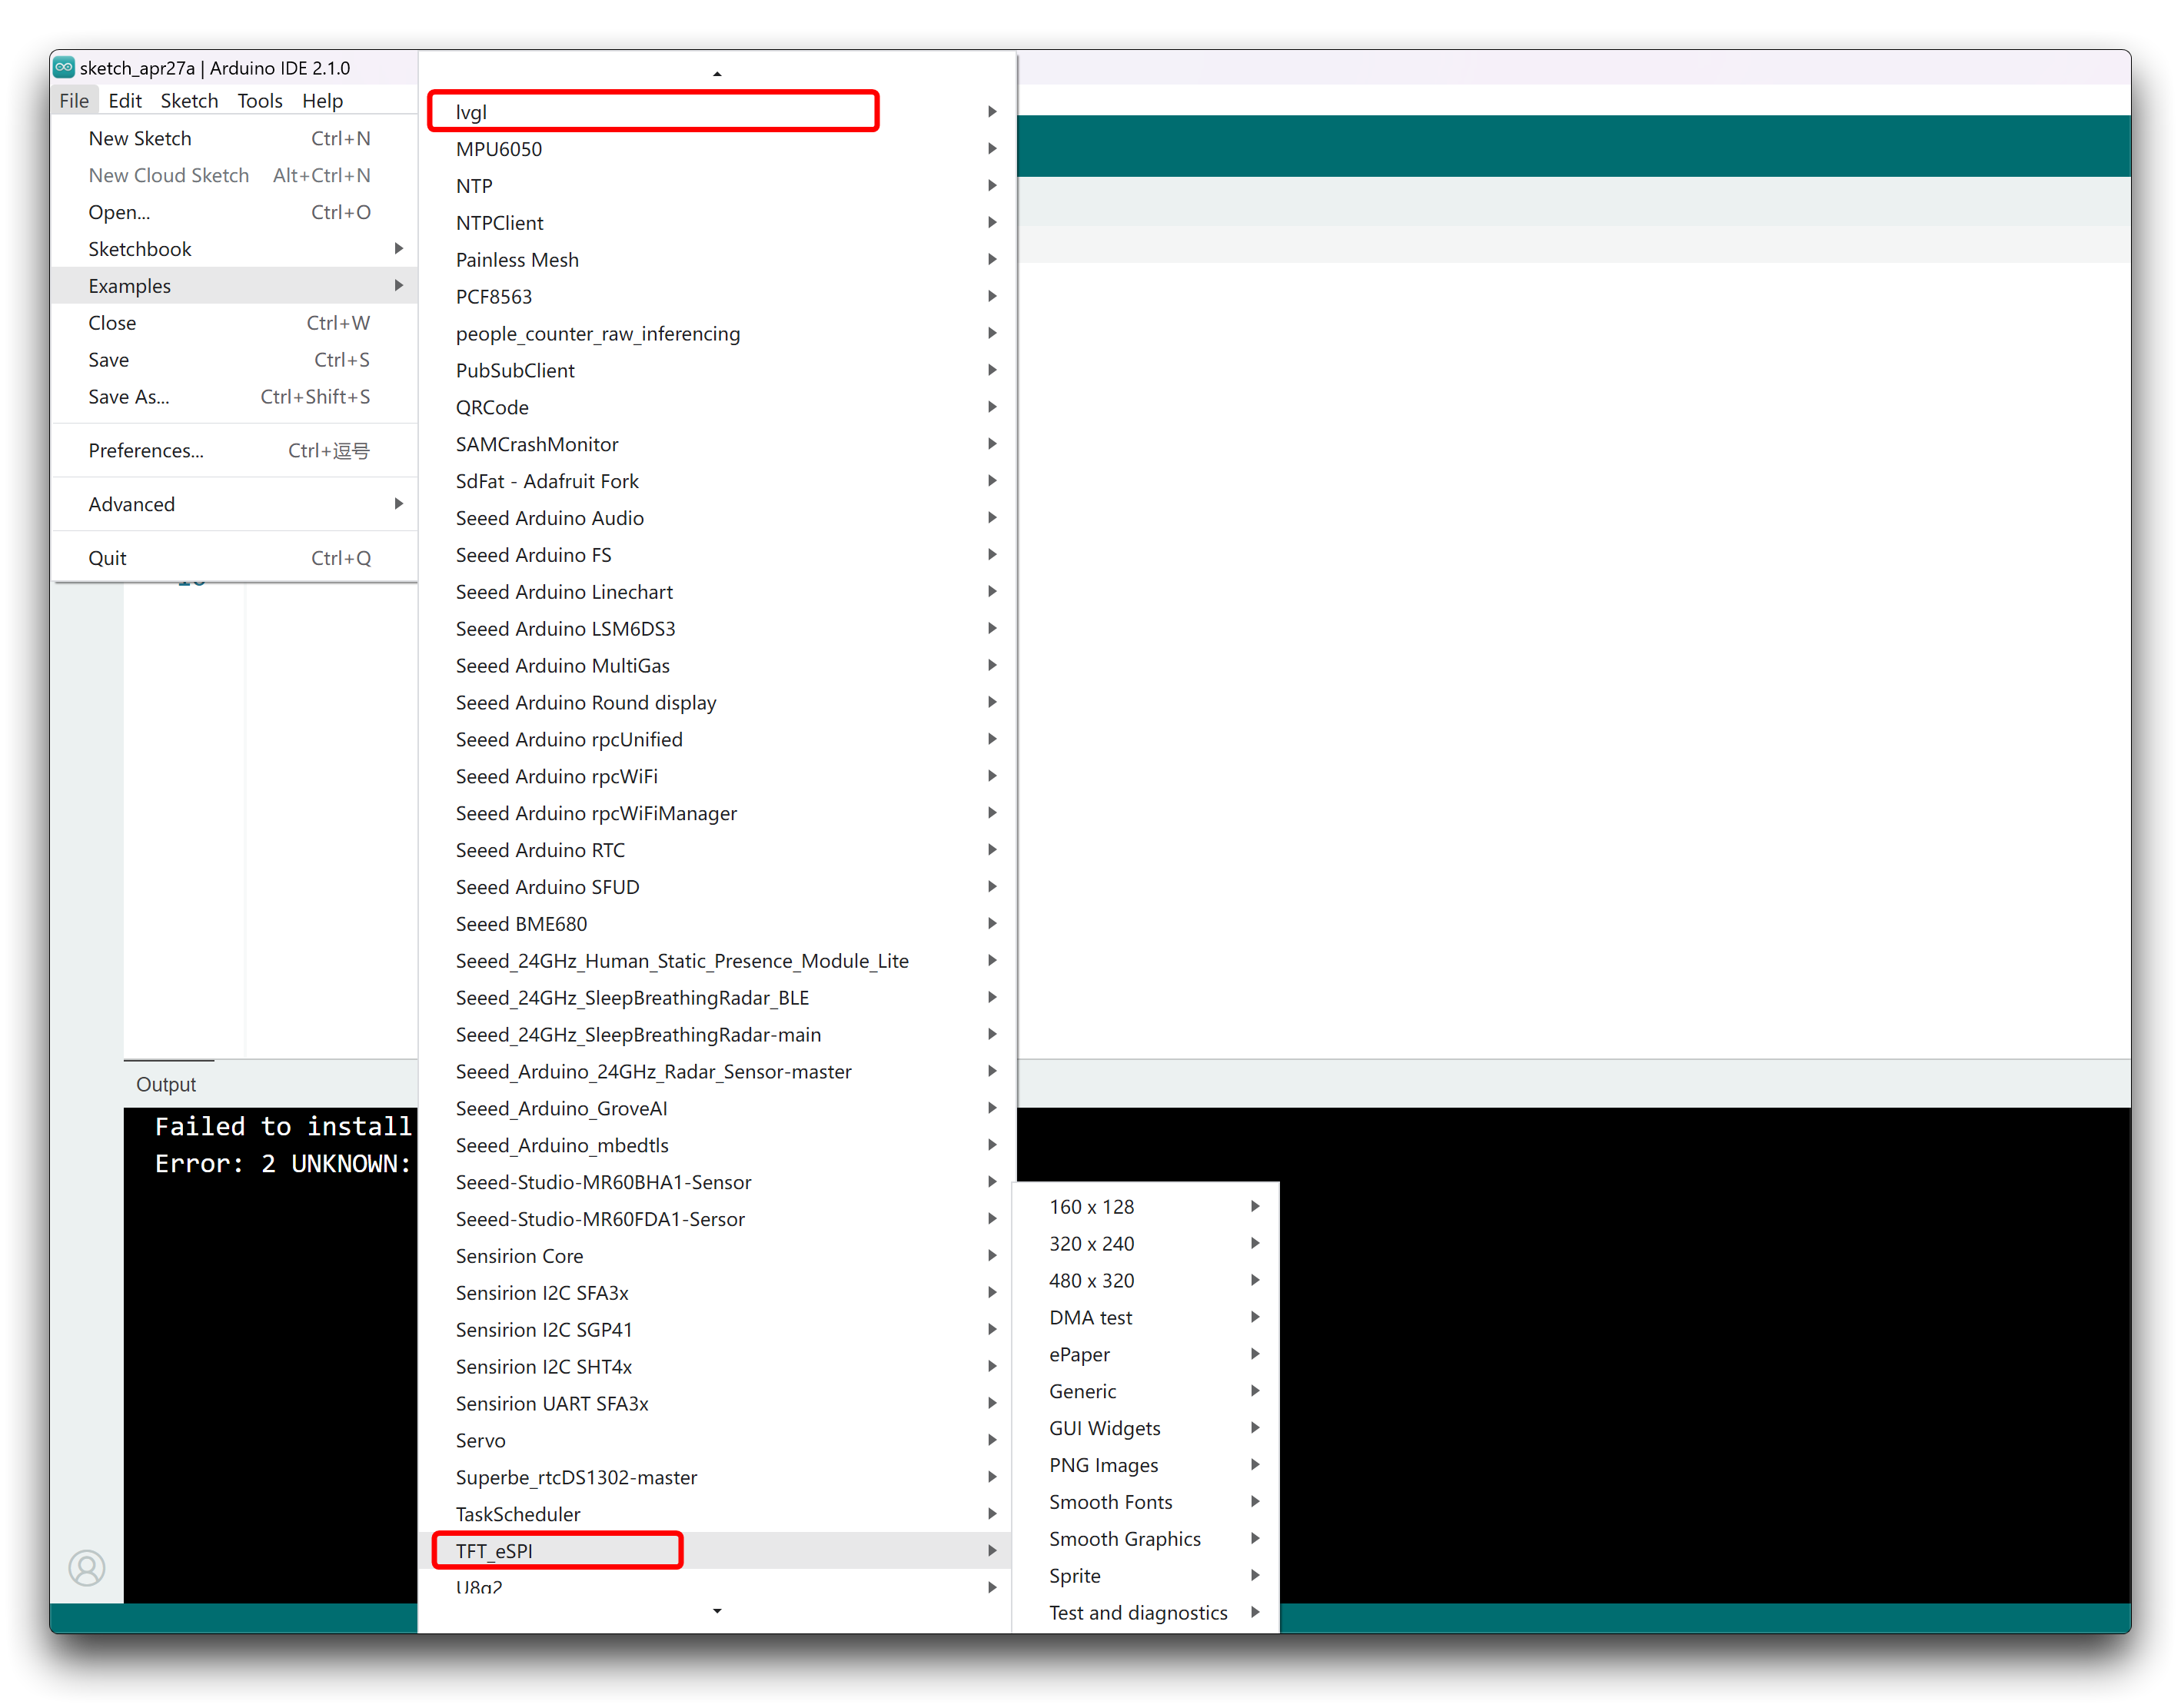
Task: Select SdFat - Adafruit Fork entry
Action: point(716,481)
